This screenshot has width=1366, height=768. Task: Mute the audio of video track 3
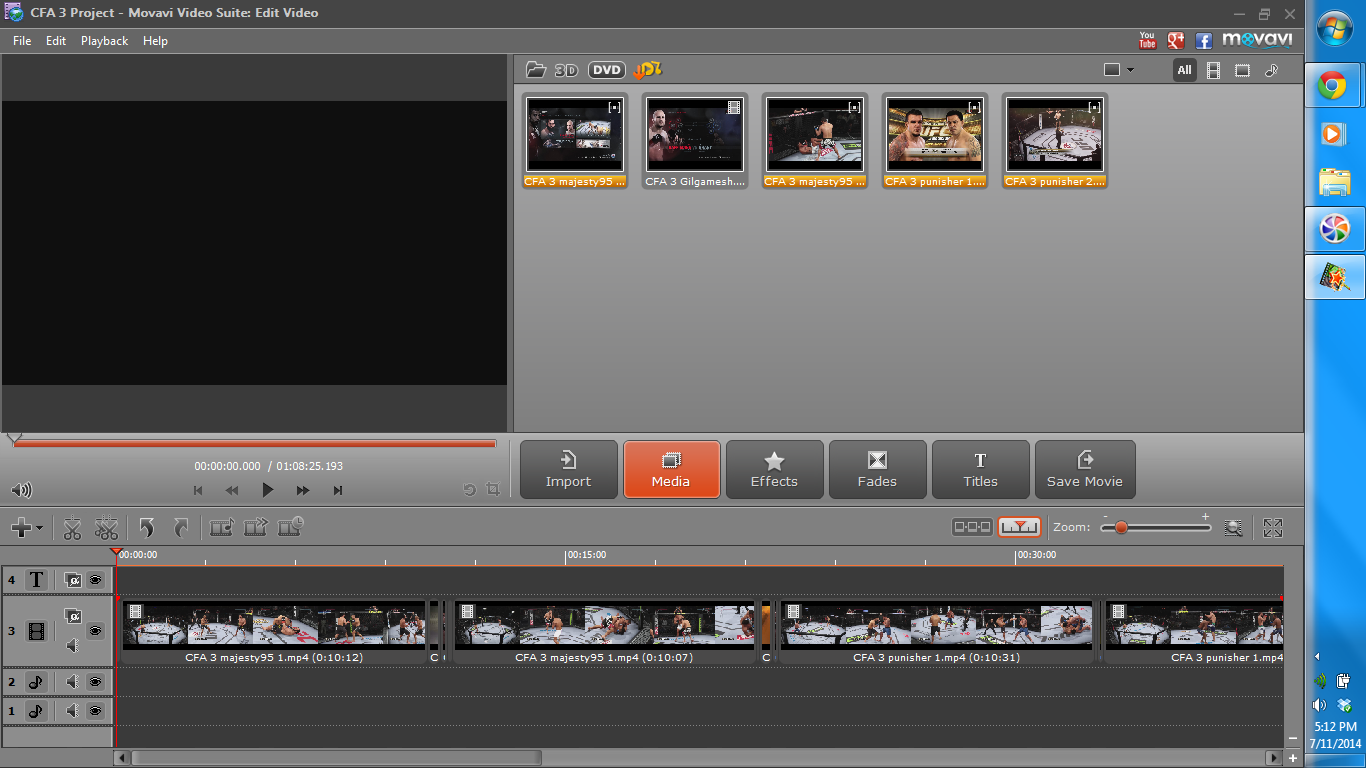point(72,646)
